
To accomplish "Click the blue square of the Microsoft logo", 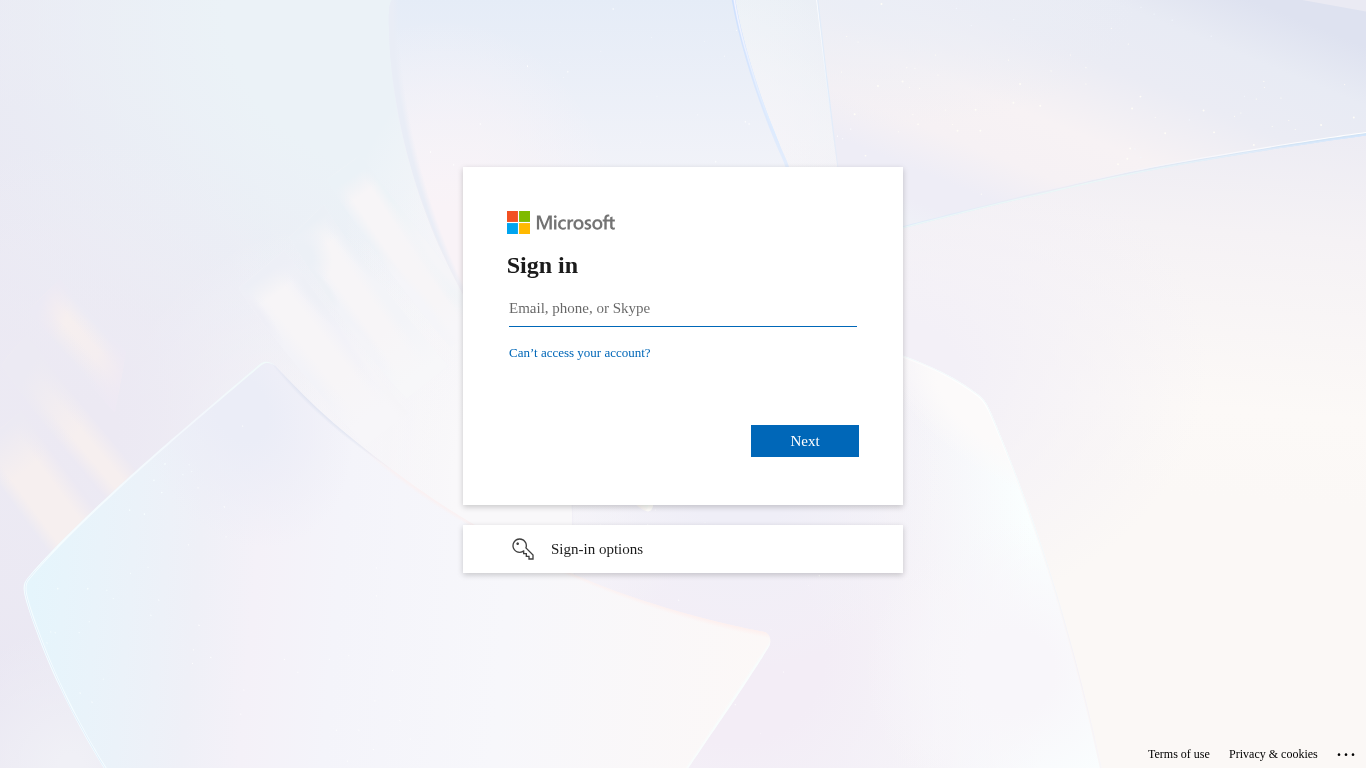I will [512, 228].
